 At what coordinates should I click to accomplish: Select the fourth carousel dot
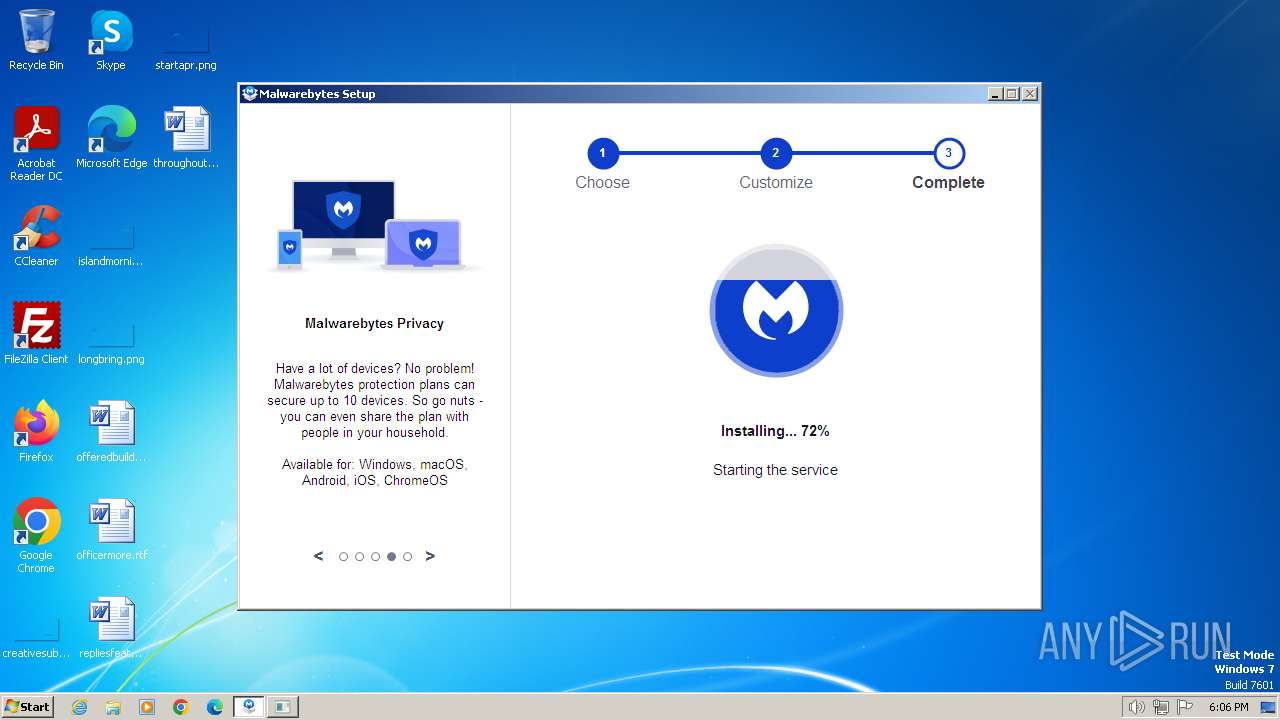(x=391, y=557)
